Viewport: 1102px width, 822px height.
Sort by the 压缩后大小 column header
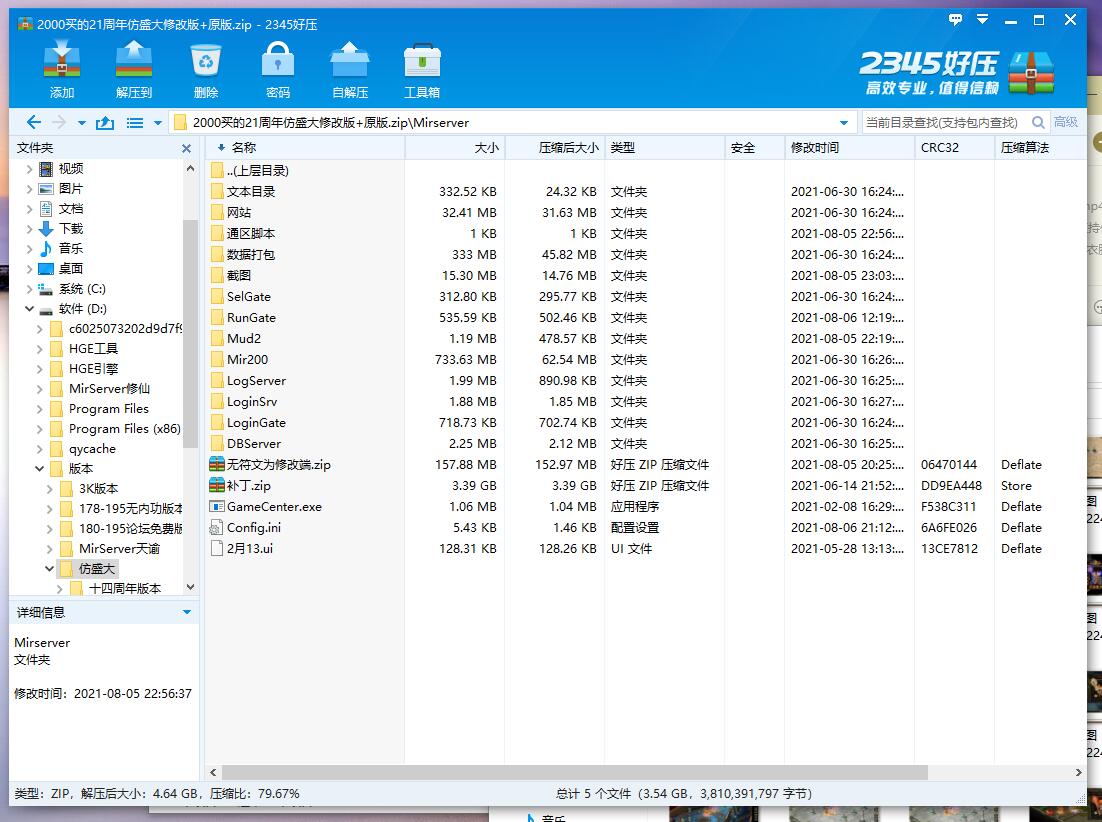[x=568, y=147]
